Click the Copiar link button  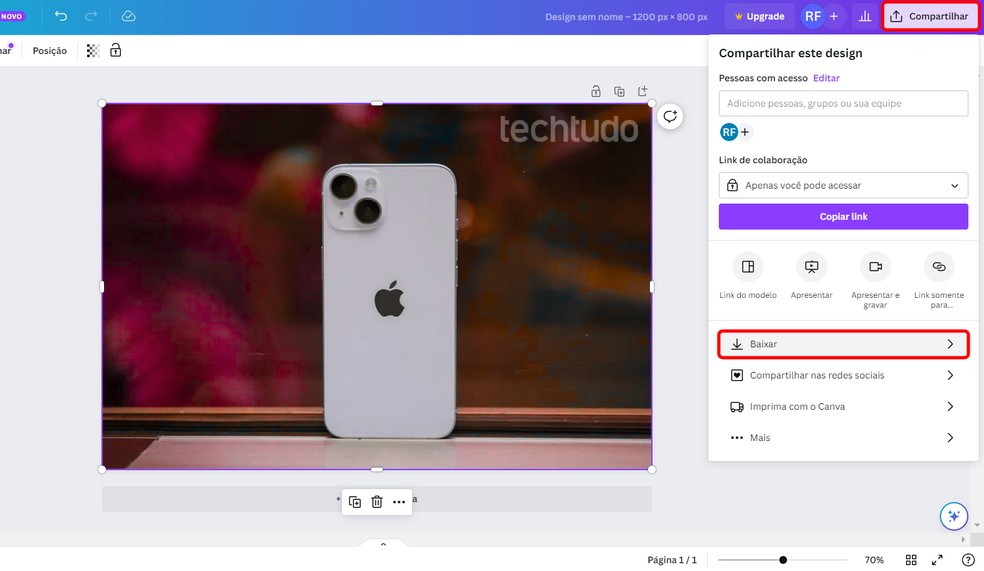pyautogui.click(x=843, y=216)
